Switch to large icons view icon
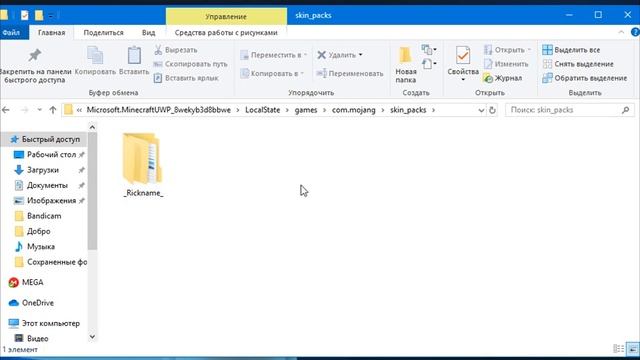This screenshot has width=640, height=360. (633, 349)
